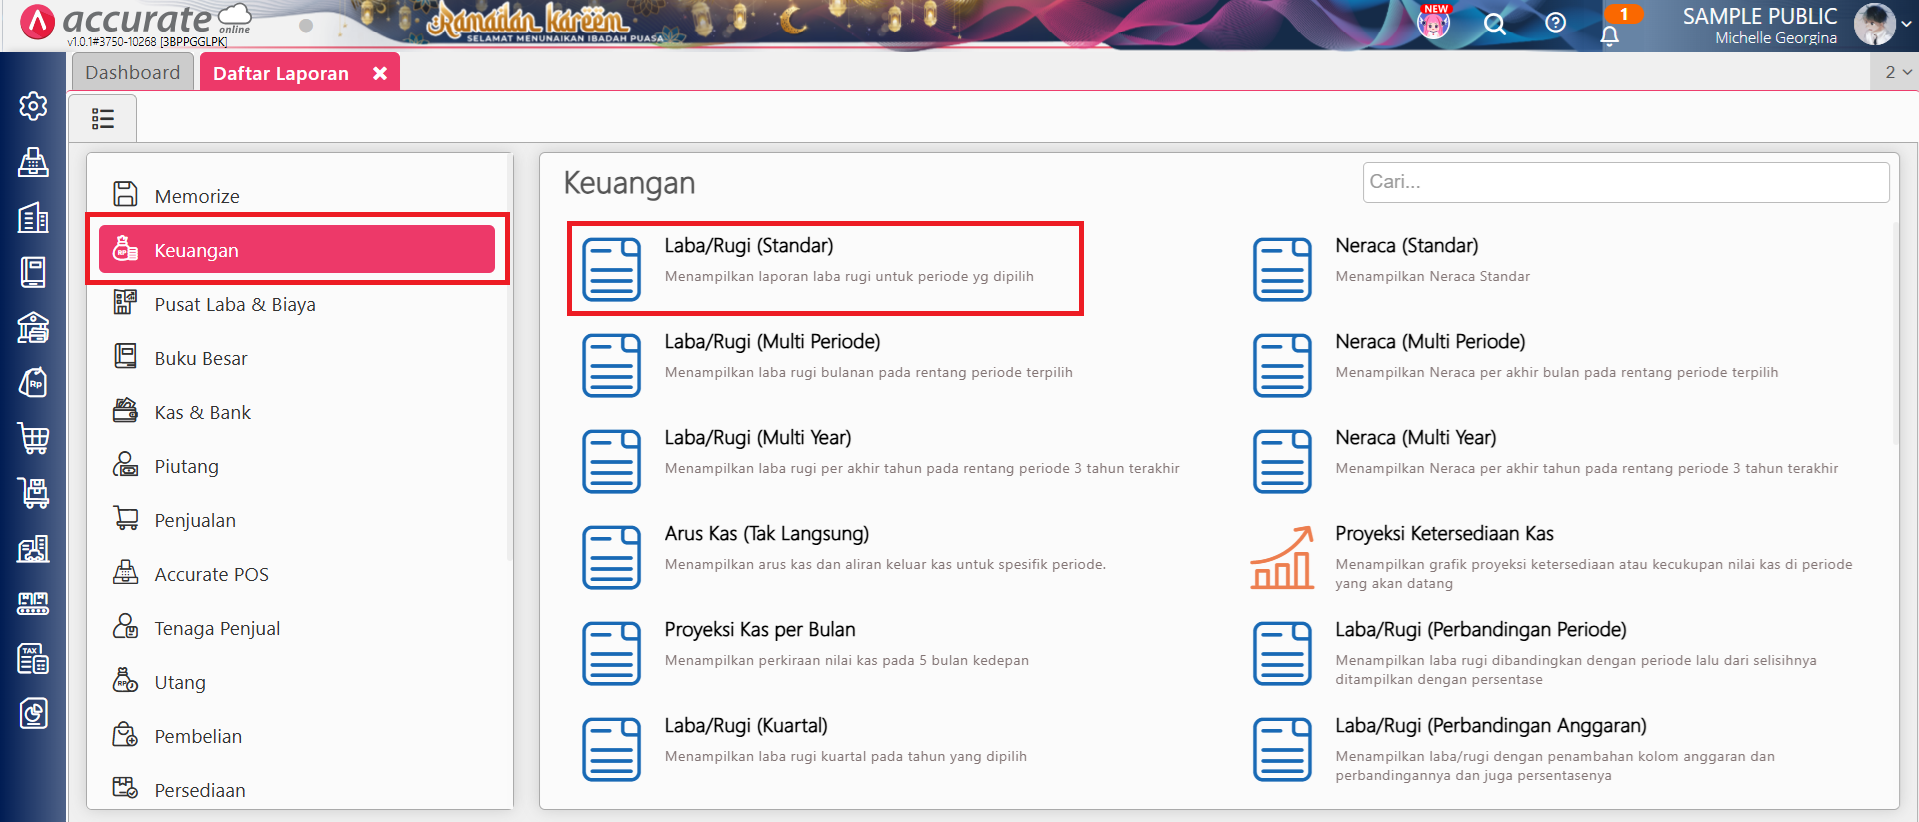Viewport: 1919px width, 822px height.
Task: Open Neraca (Multi Periode) report
Action: (1429, 342)
